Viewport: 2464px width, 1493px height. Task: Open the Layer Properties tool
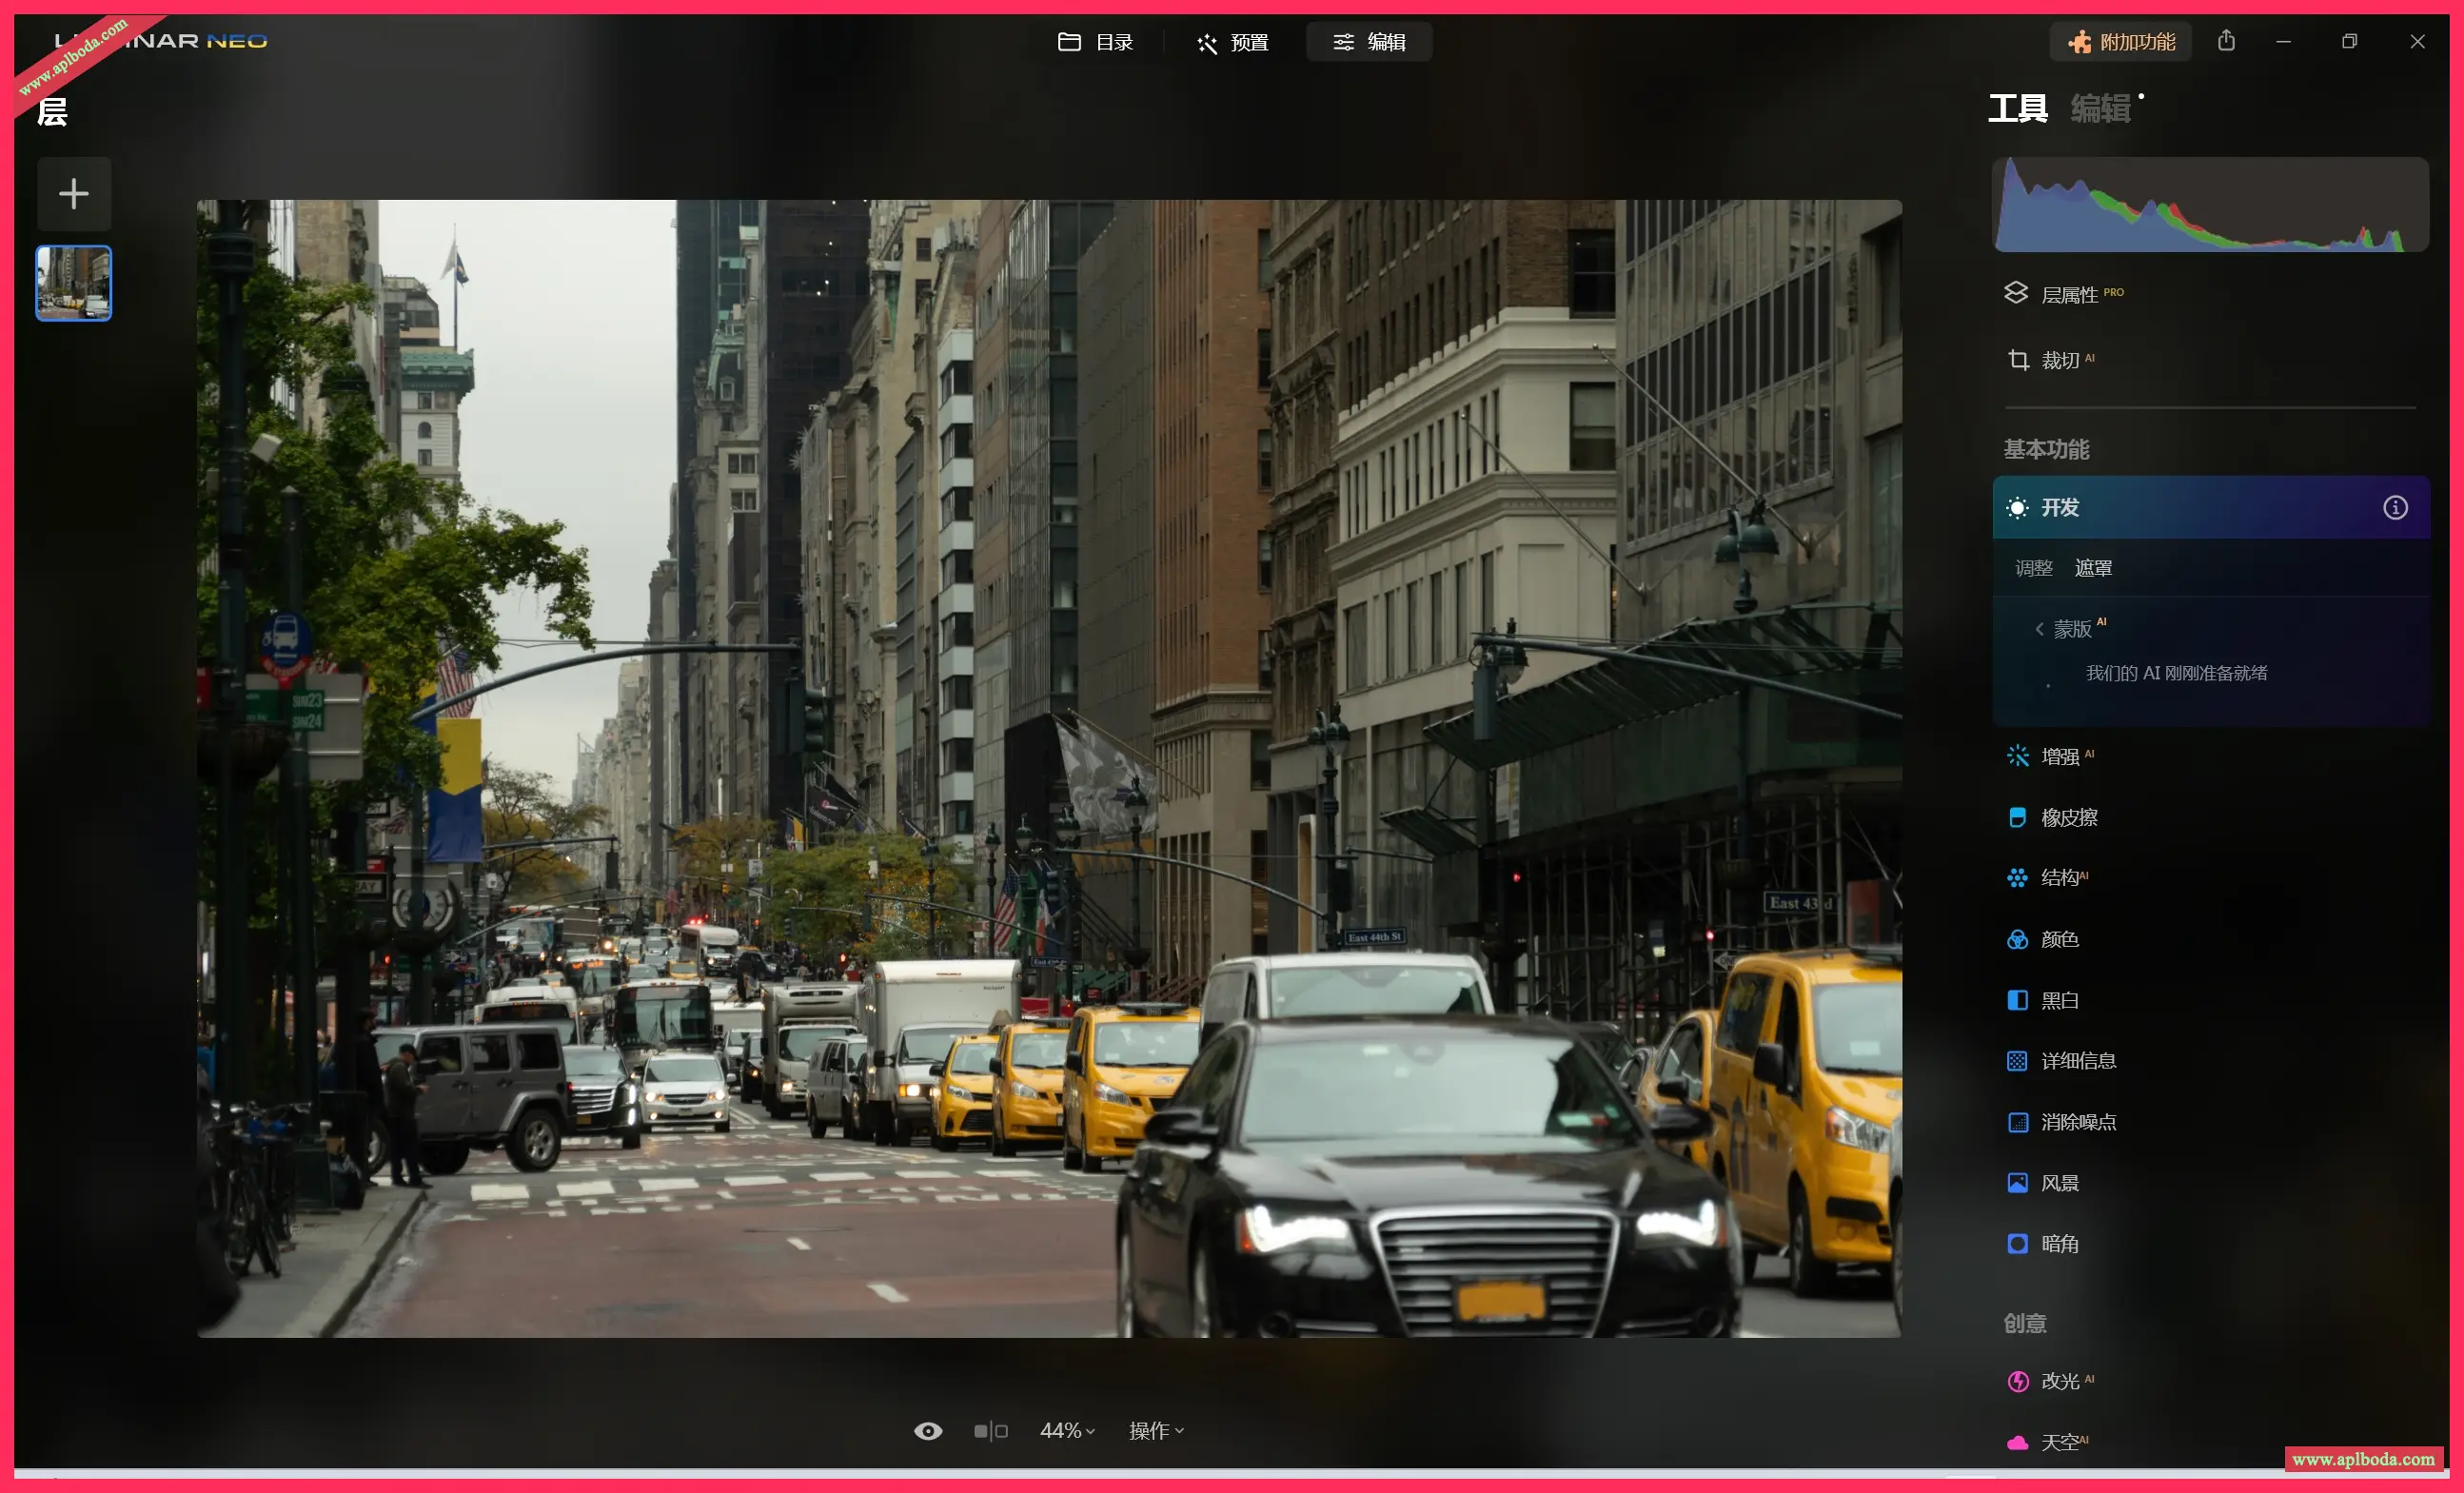coord(2068,295)
